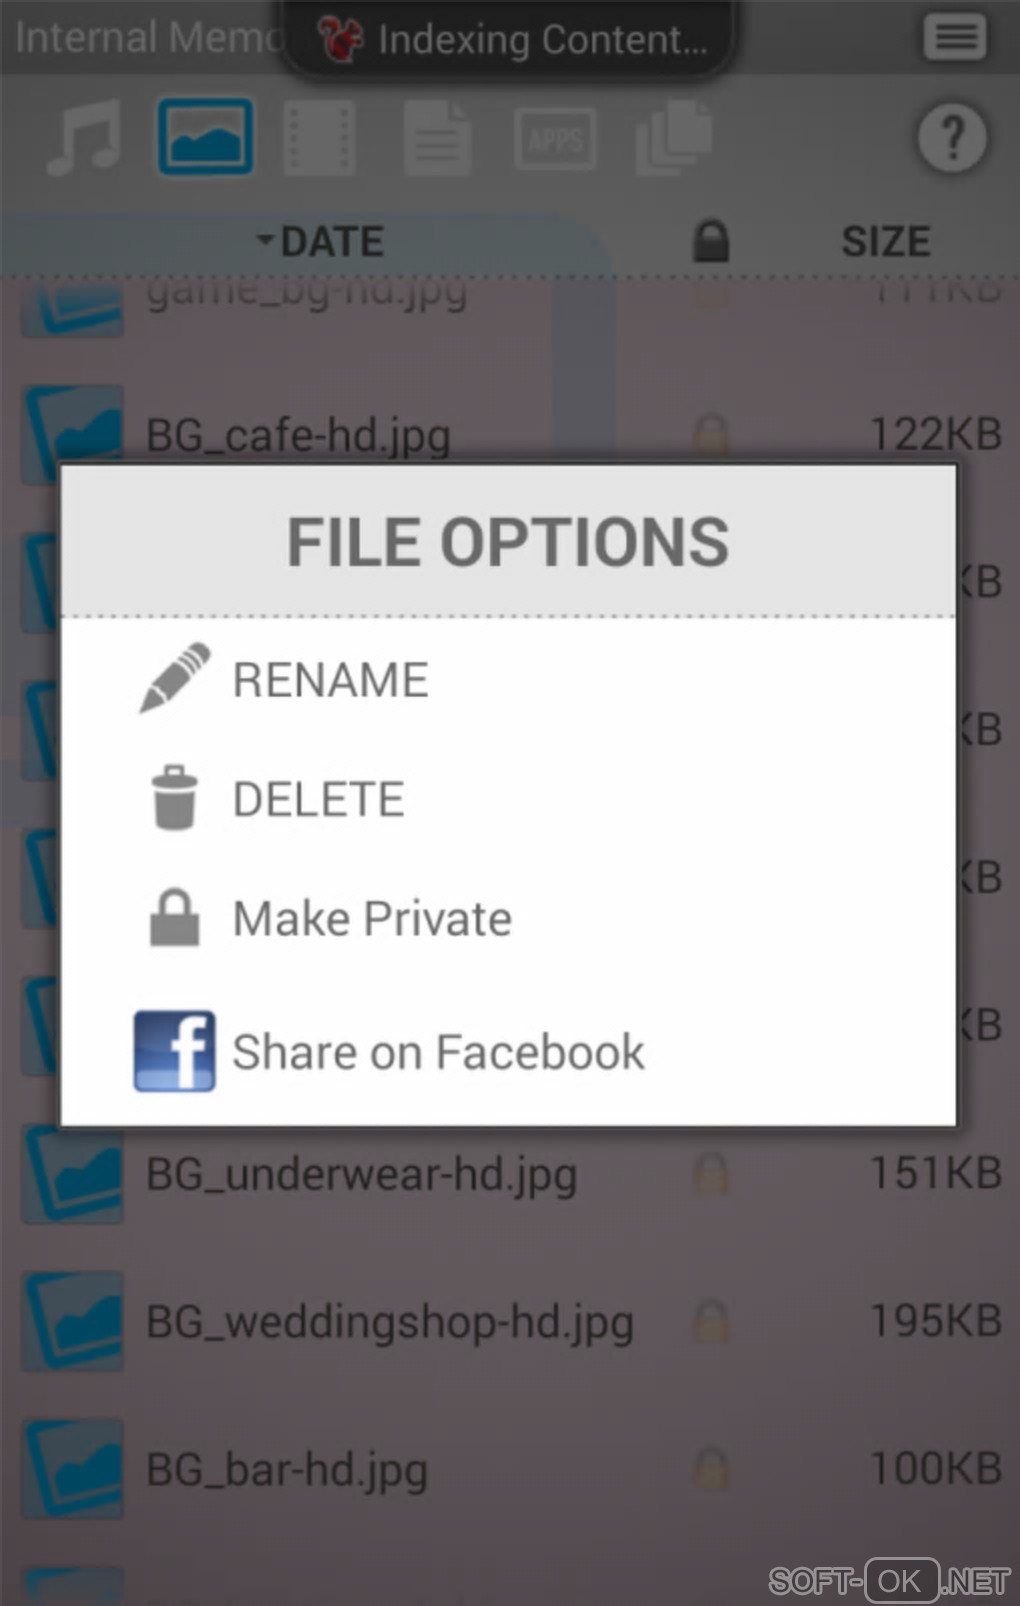The height and width of the screenshot is (1606, 1020).
Task: Sort by the SIZE column header
Action: 885,241
